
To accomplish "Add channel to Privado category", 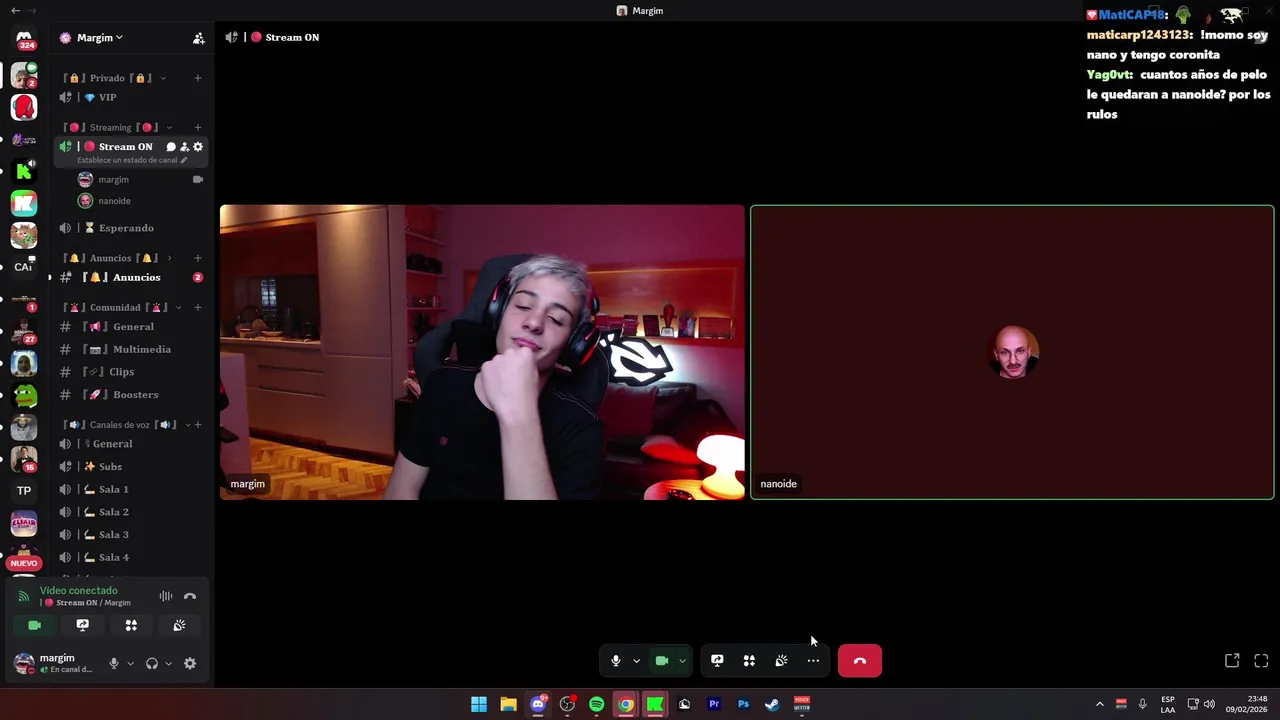I will [x=197, y=78].
